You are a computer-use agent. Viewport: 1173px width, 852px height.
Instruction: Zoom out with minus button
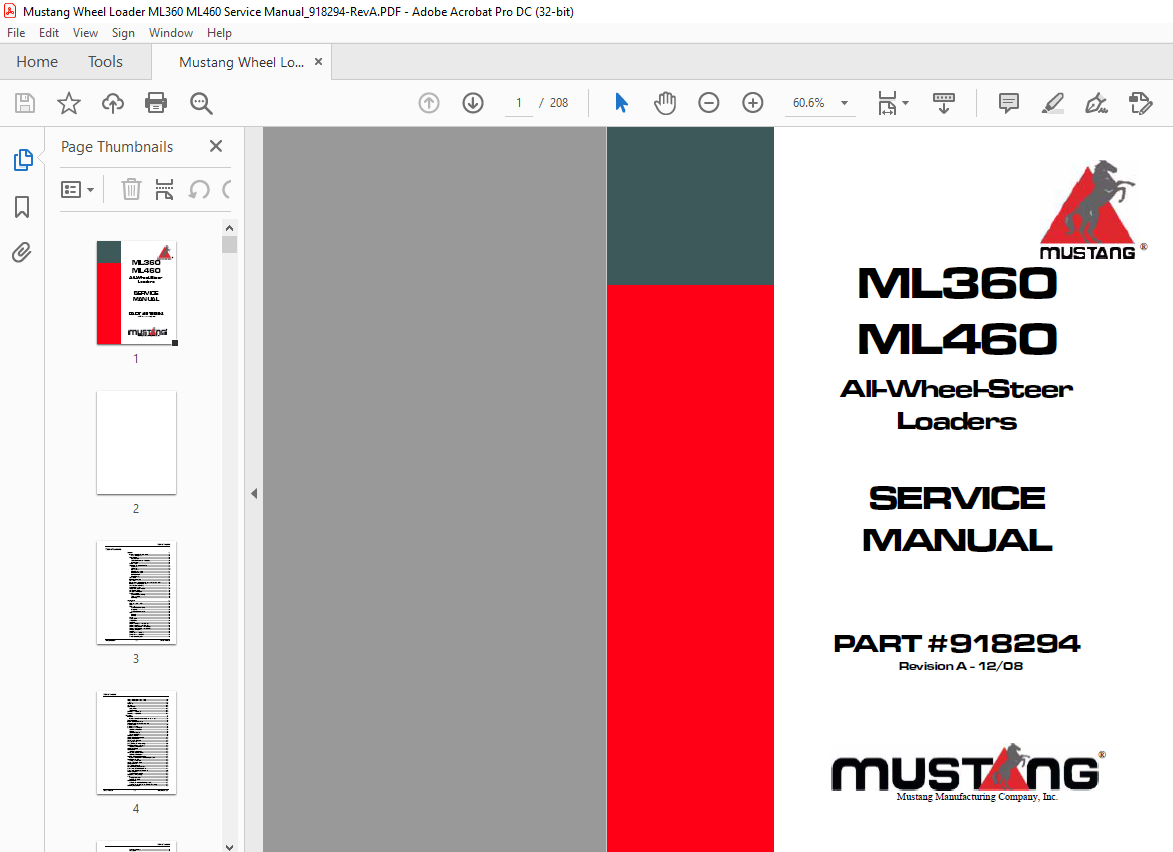pyautogui.click(x=708, y=103)
